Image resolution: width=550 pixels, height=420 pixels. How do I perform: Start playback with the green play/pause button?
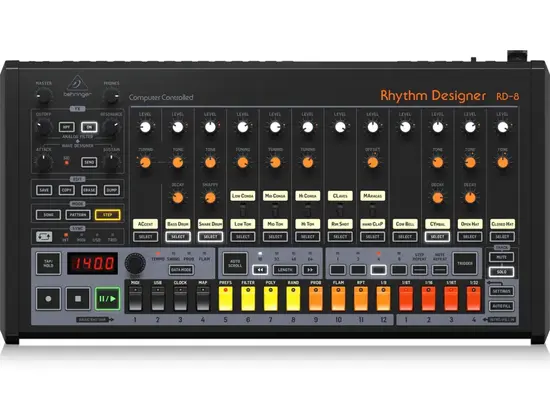point(107,299)
